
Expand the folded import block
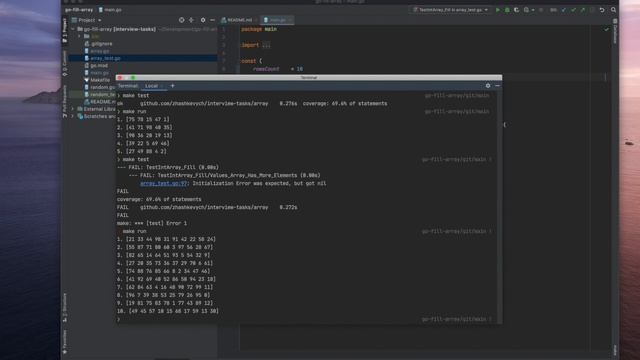[x=267, y=45]
